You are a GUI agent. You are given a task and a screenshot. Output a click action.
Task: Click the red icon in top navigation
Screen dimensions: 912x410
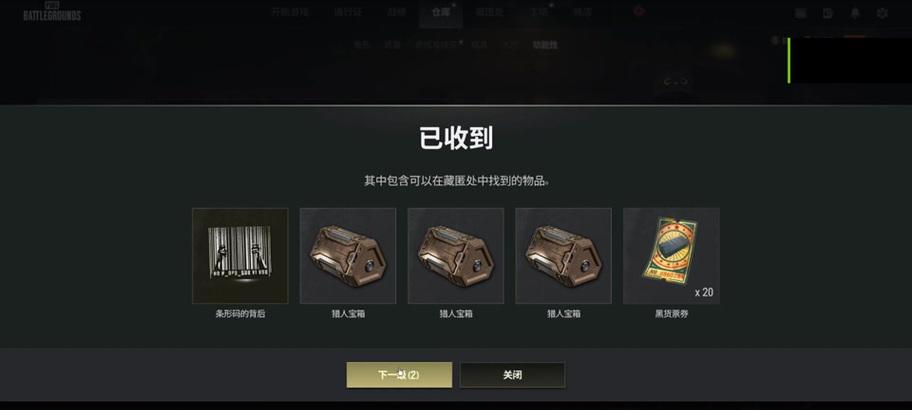639,12
